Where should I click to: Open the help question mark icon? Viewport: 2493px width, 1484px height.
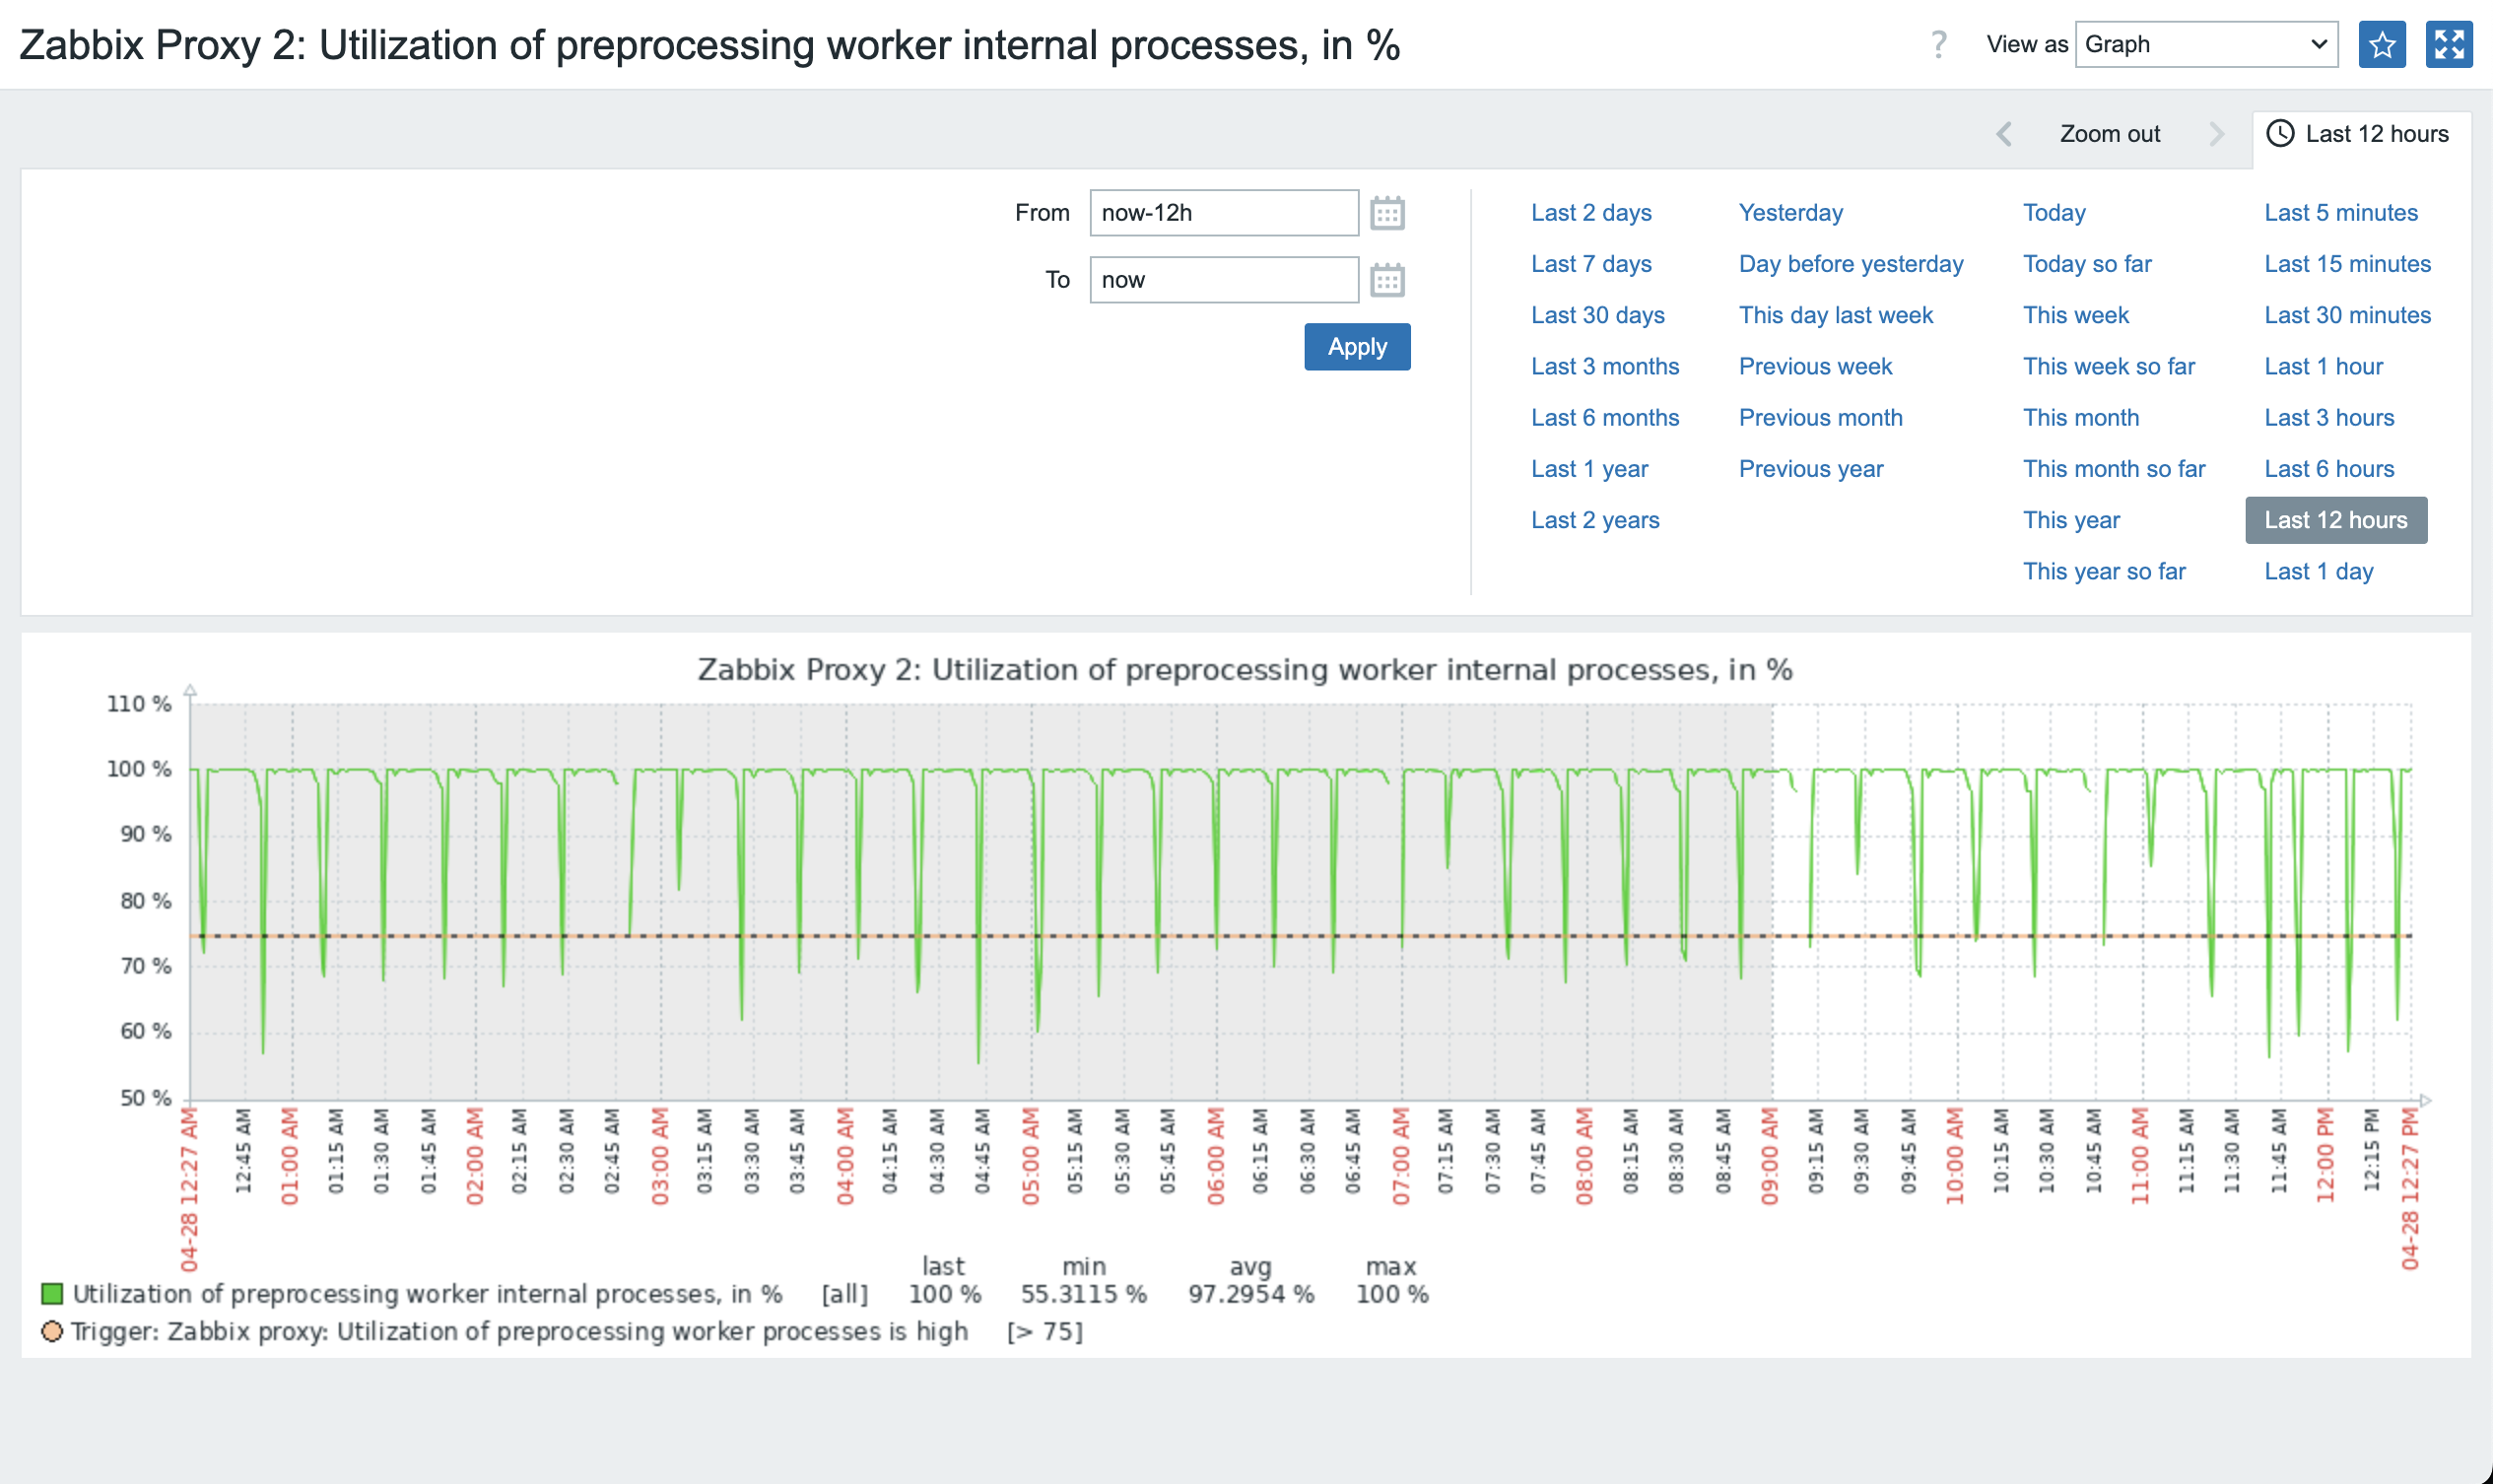[x=1938, y=45]
